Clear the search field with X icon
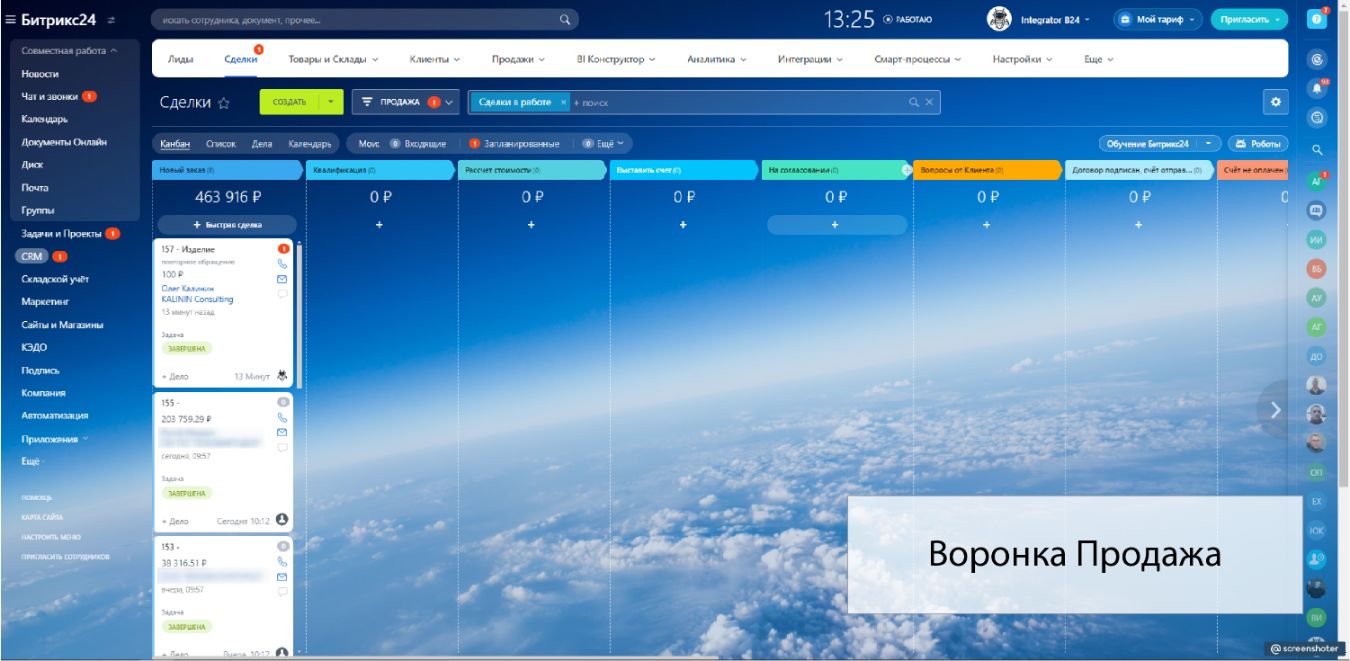This screenshot has width=1350, height=661. click(929, 102)
